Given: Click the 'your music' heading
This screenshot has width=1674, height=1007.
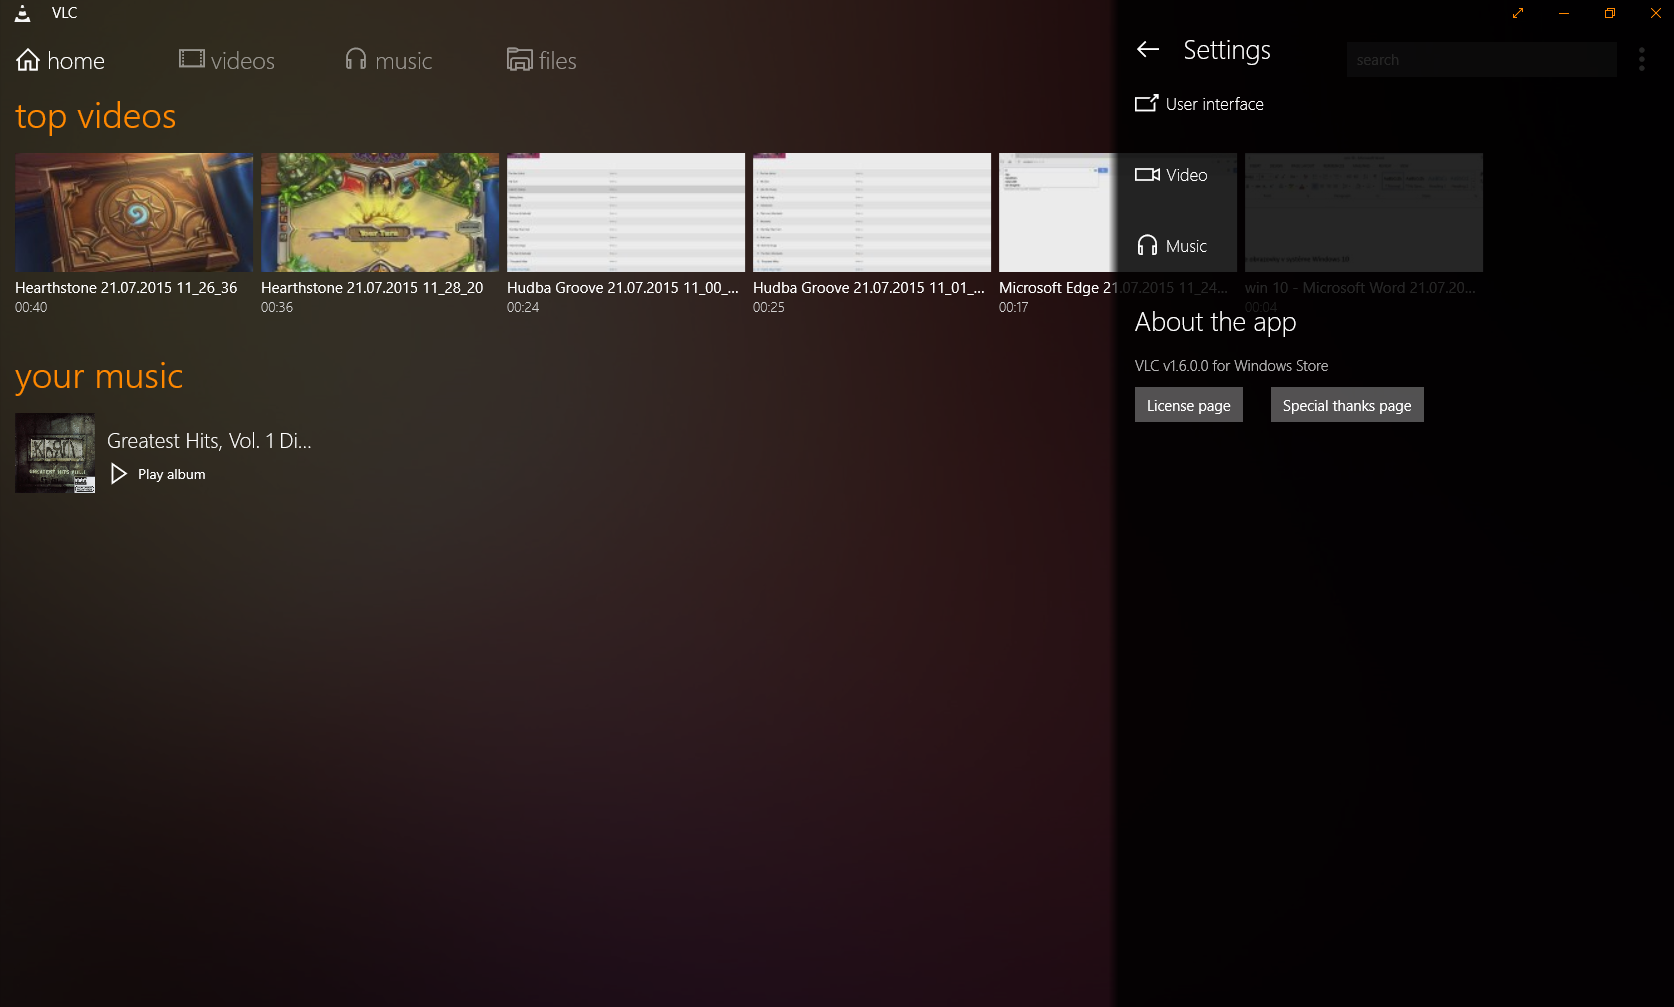Looking at the screenshot, I should [x=99, y=377].
